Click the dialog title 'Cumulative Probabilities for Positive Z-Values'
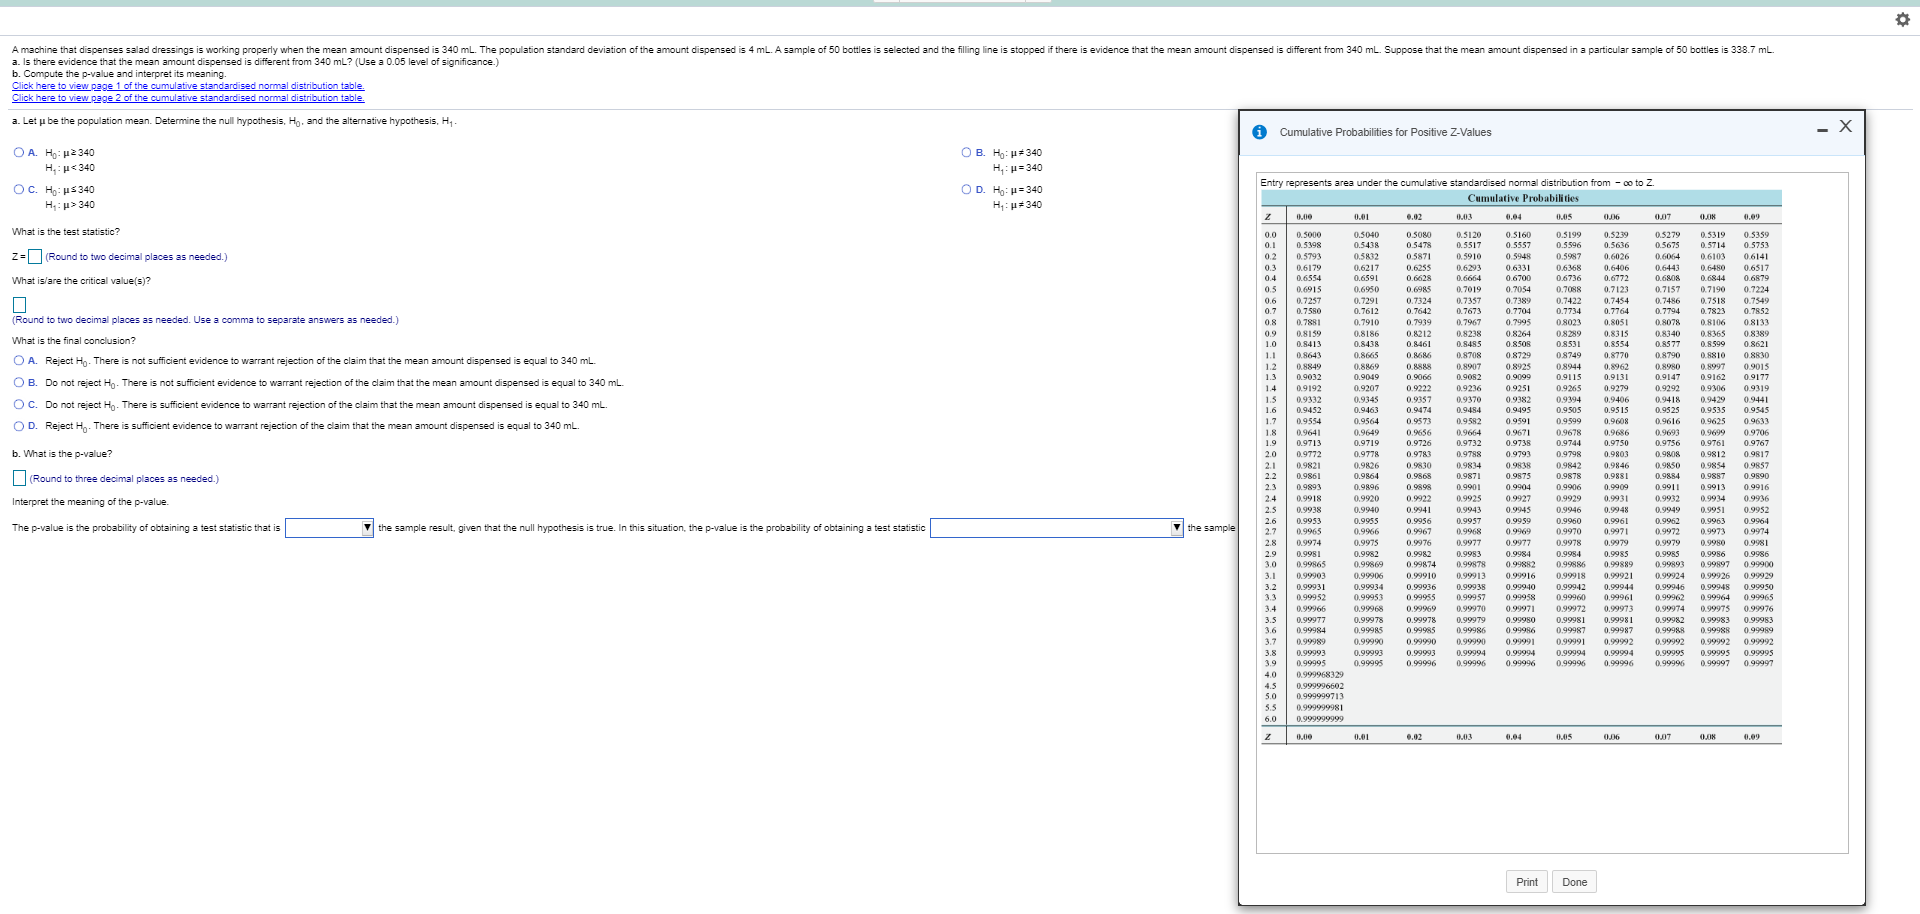Screen dimensions: 1920x914 coord(1385,133)
